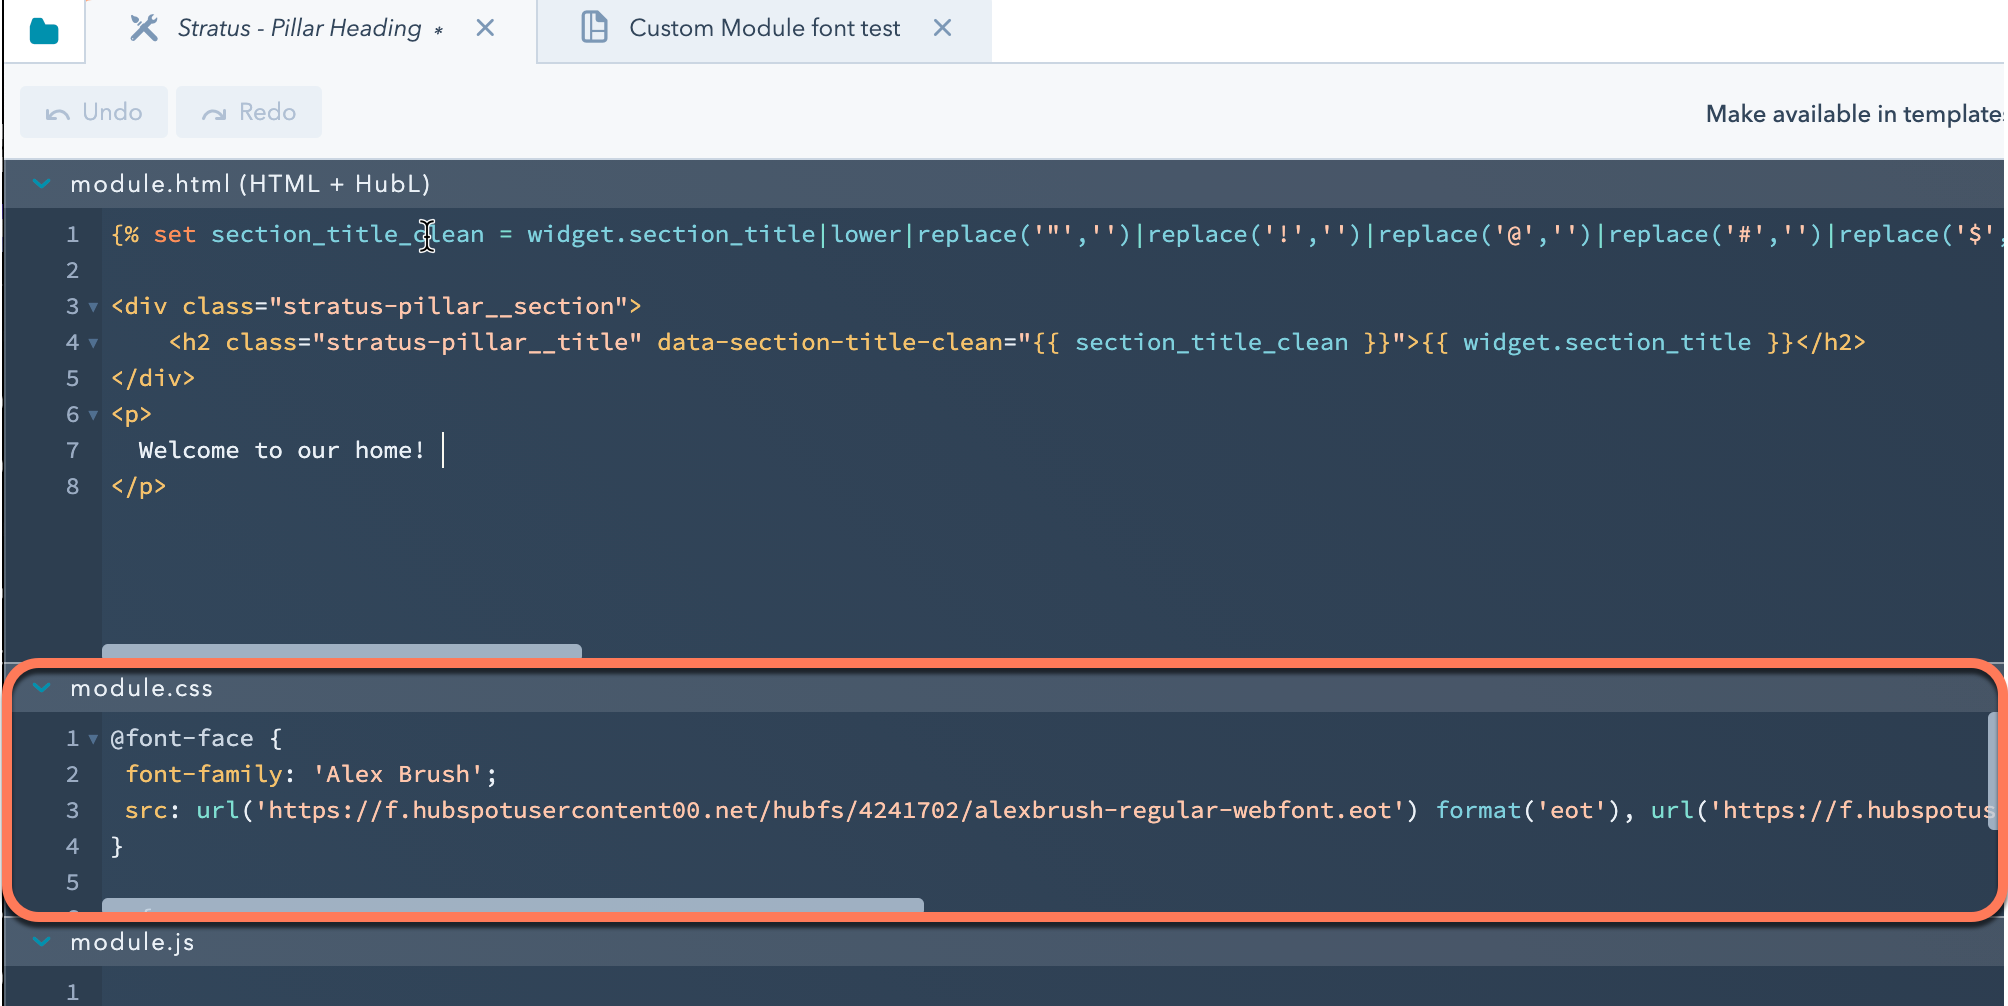Click the Undo button
This screenshot has height=1006, width=2008.
[x=94, y=112]
